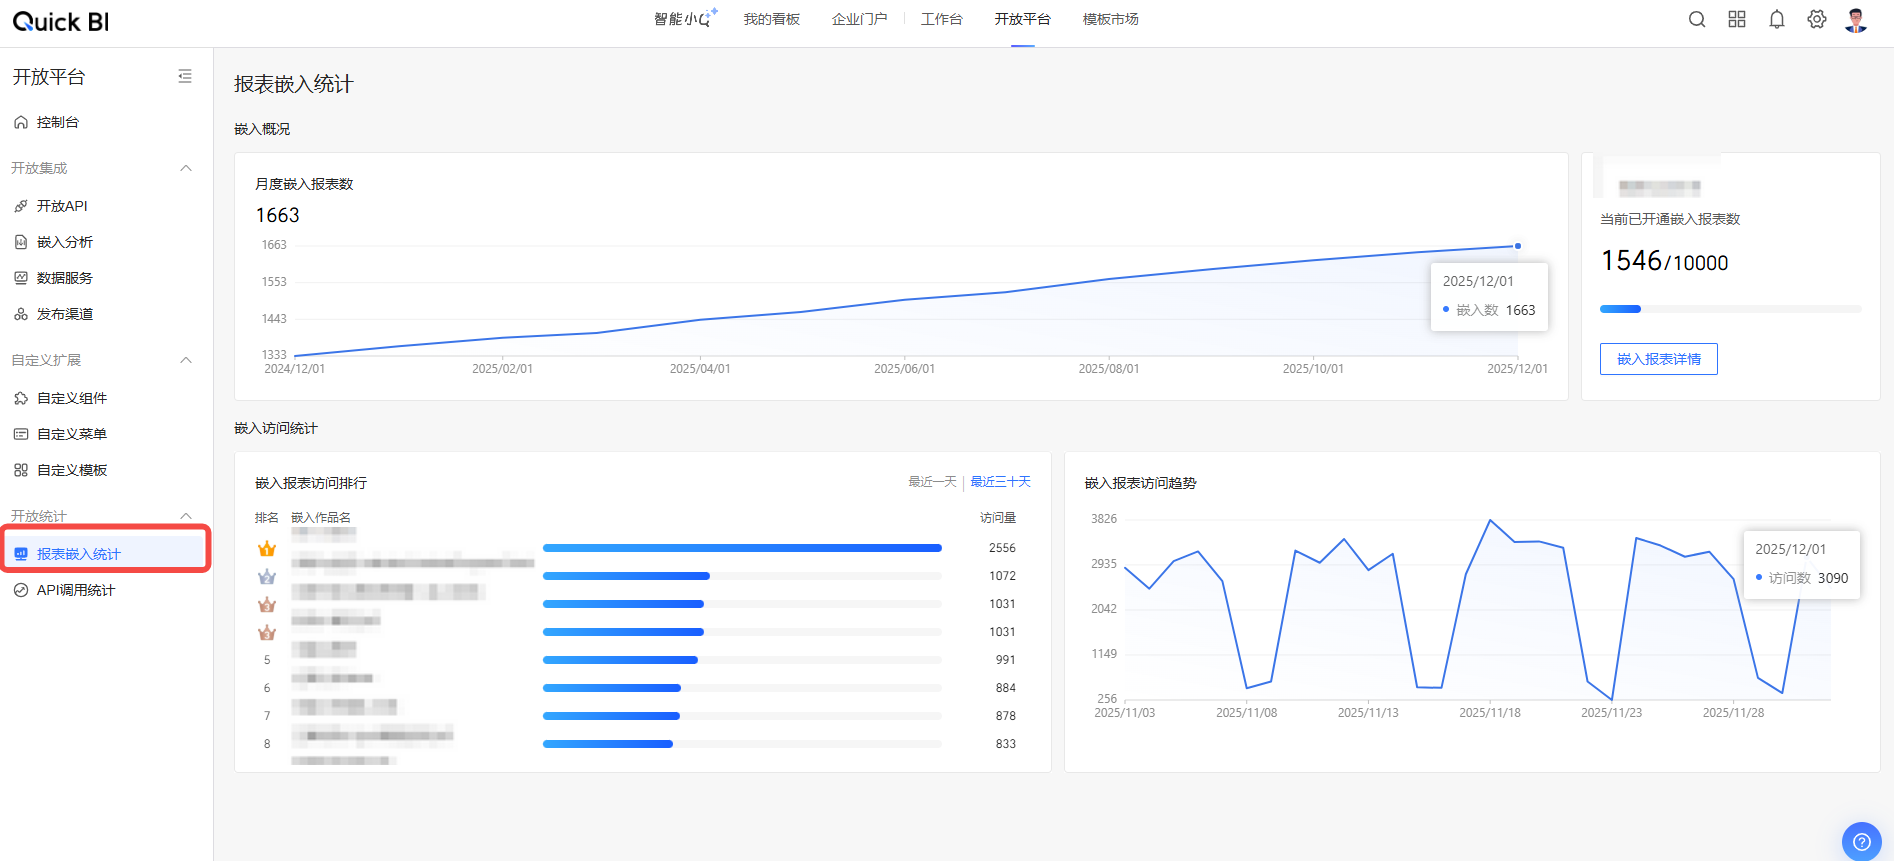
Task: Click the visit count 991
Action: pos(1005,660)
